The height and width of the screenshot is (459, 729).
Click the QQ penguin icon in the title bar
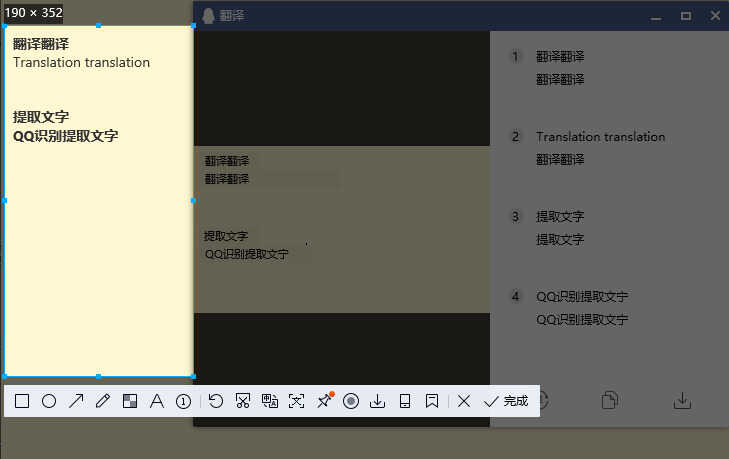click(x=208, y=16)
